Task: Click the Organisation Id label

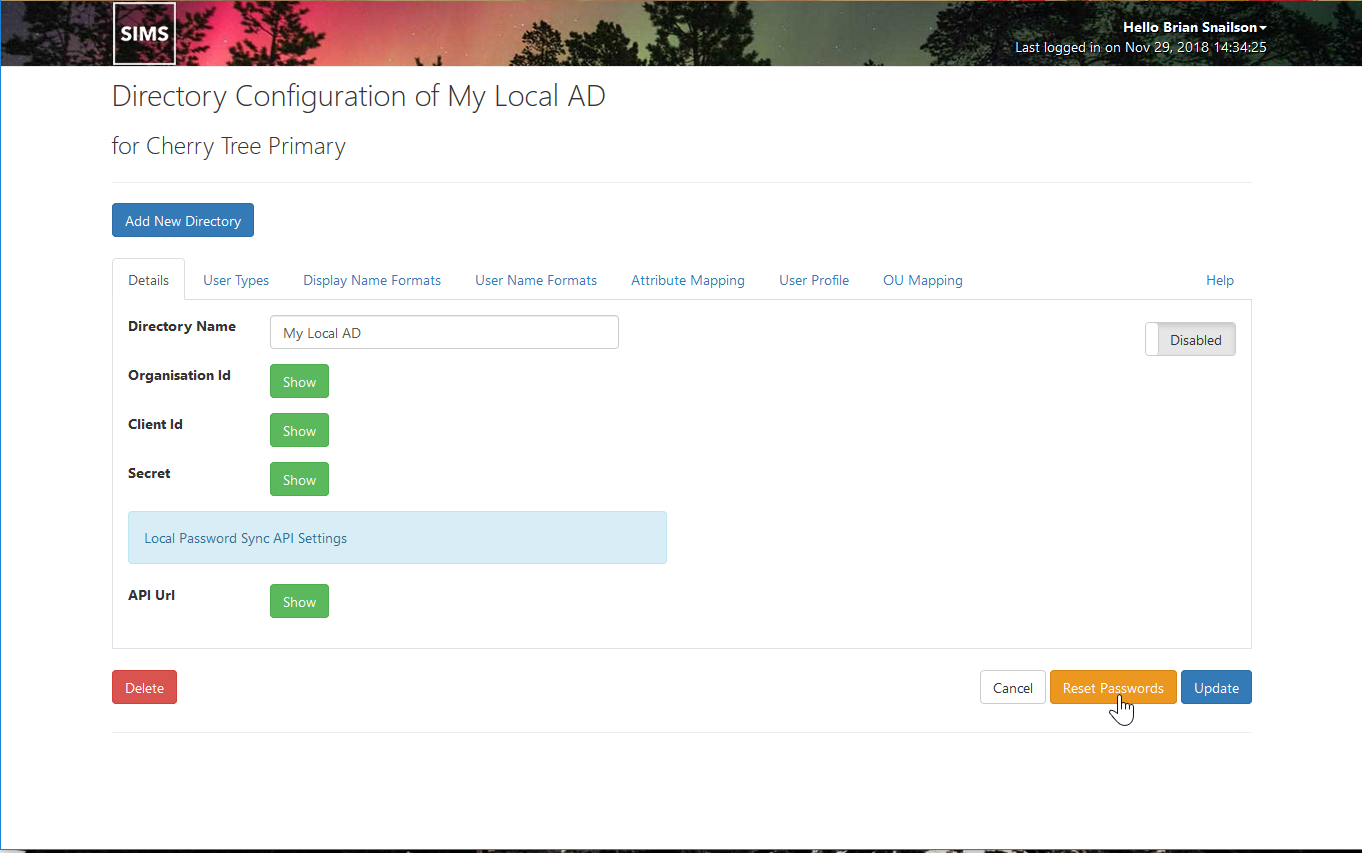Action: click(x=179, y=375)
